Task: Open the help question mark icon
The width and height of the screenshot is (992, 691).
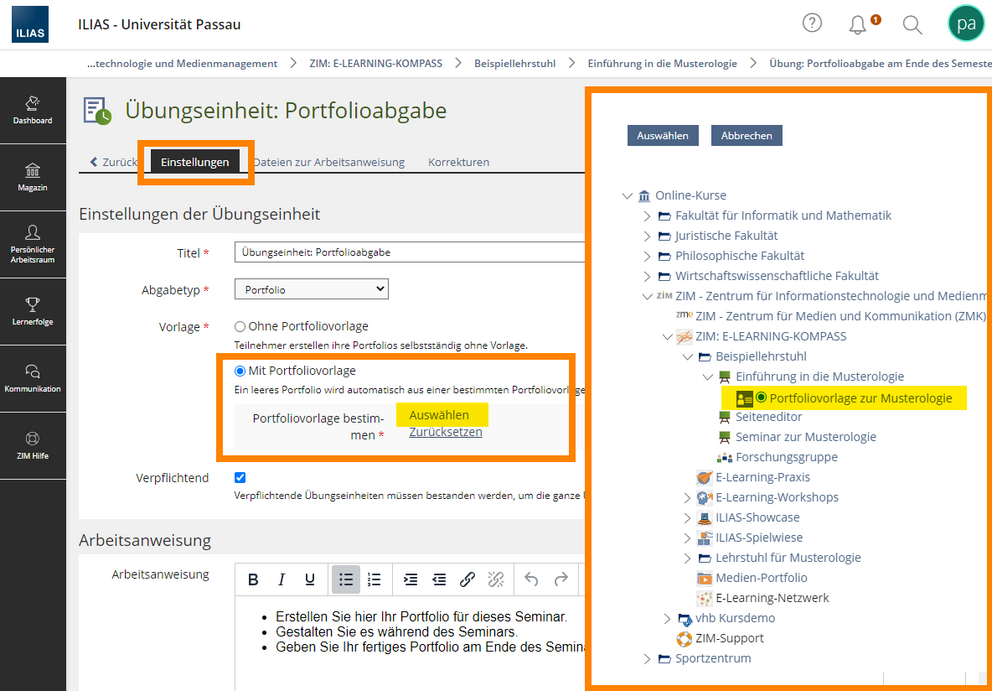Action: click(x=812, y=23)
